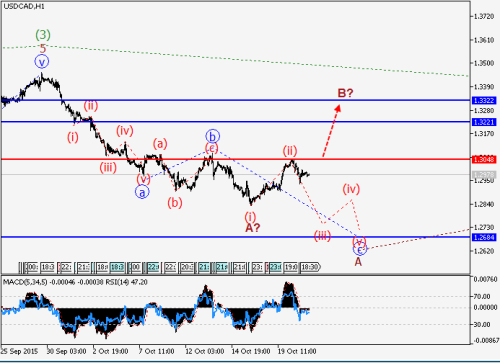Click the red dashed upward arrow
The height and width of the screenshot is (363, 500).
tap(331, 131)
